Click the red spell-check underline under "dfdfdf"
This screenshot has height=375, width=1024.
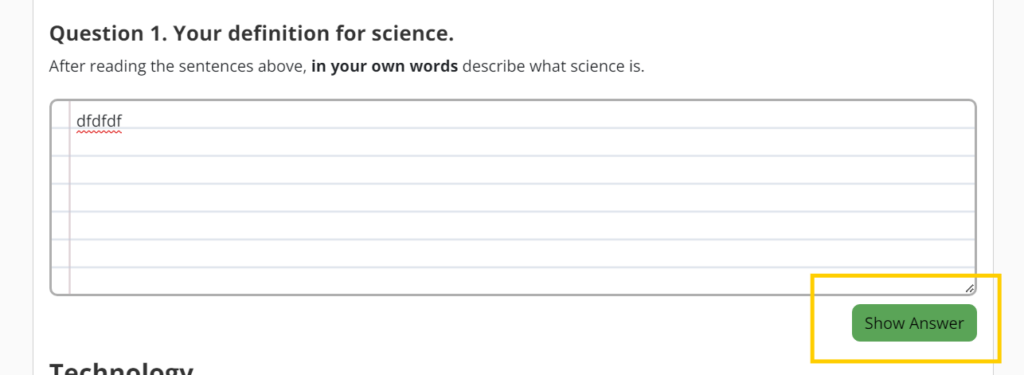(99, 131)
